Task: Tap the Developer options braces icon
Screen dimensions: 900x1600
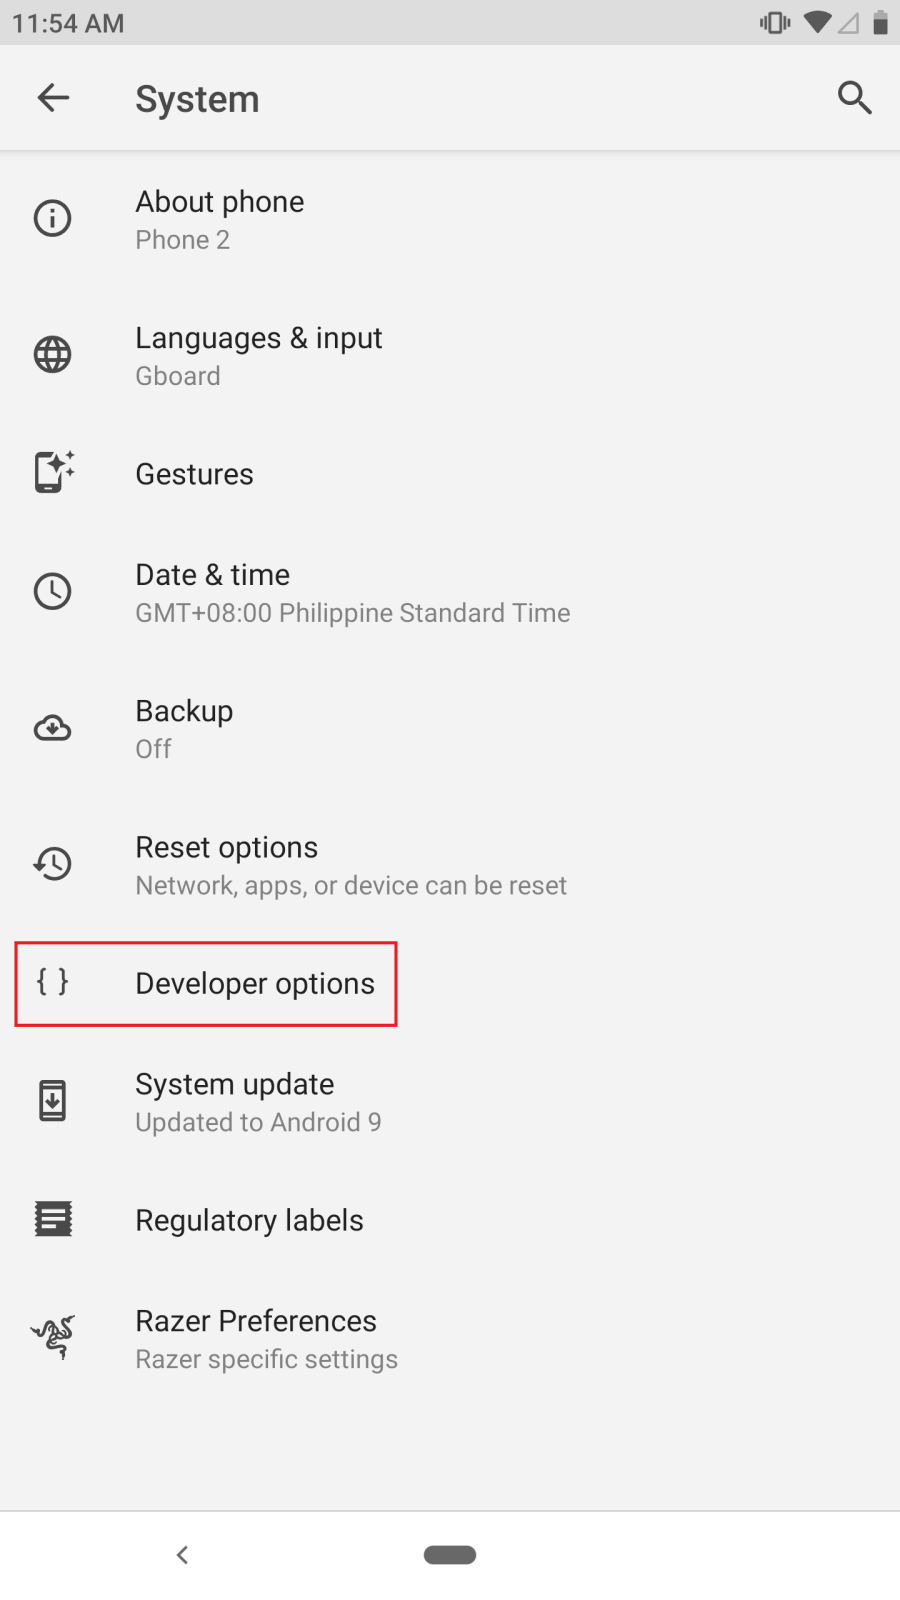Action: 52,983
